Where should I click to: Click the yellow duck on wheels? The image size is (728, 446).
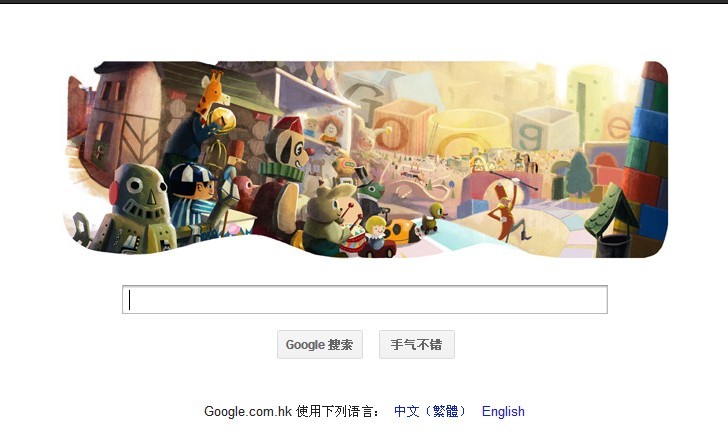tap(433, 217)
